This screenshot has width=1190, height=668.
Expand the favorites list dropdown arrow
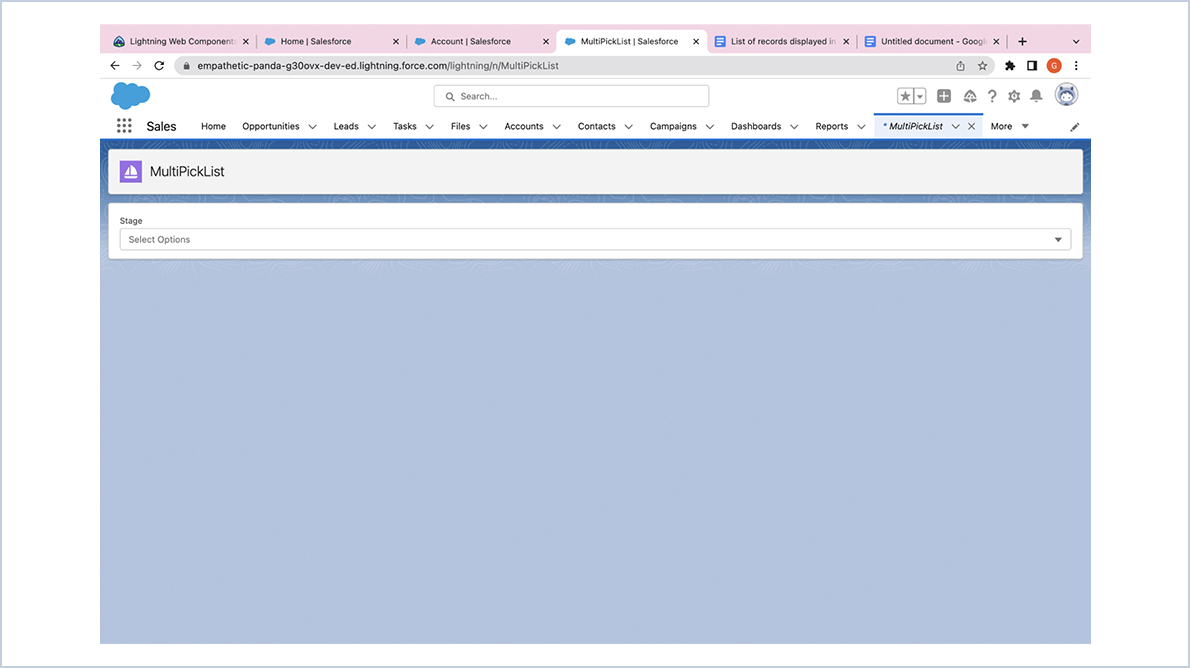pyautogui.click(x=918, y=95)
